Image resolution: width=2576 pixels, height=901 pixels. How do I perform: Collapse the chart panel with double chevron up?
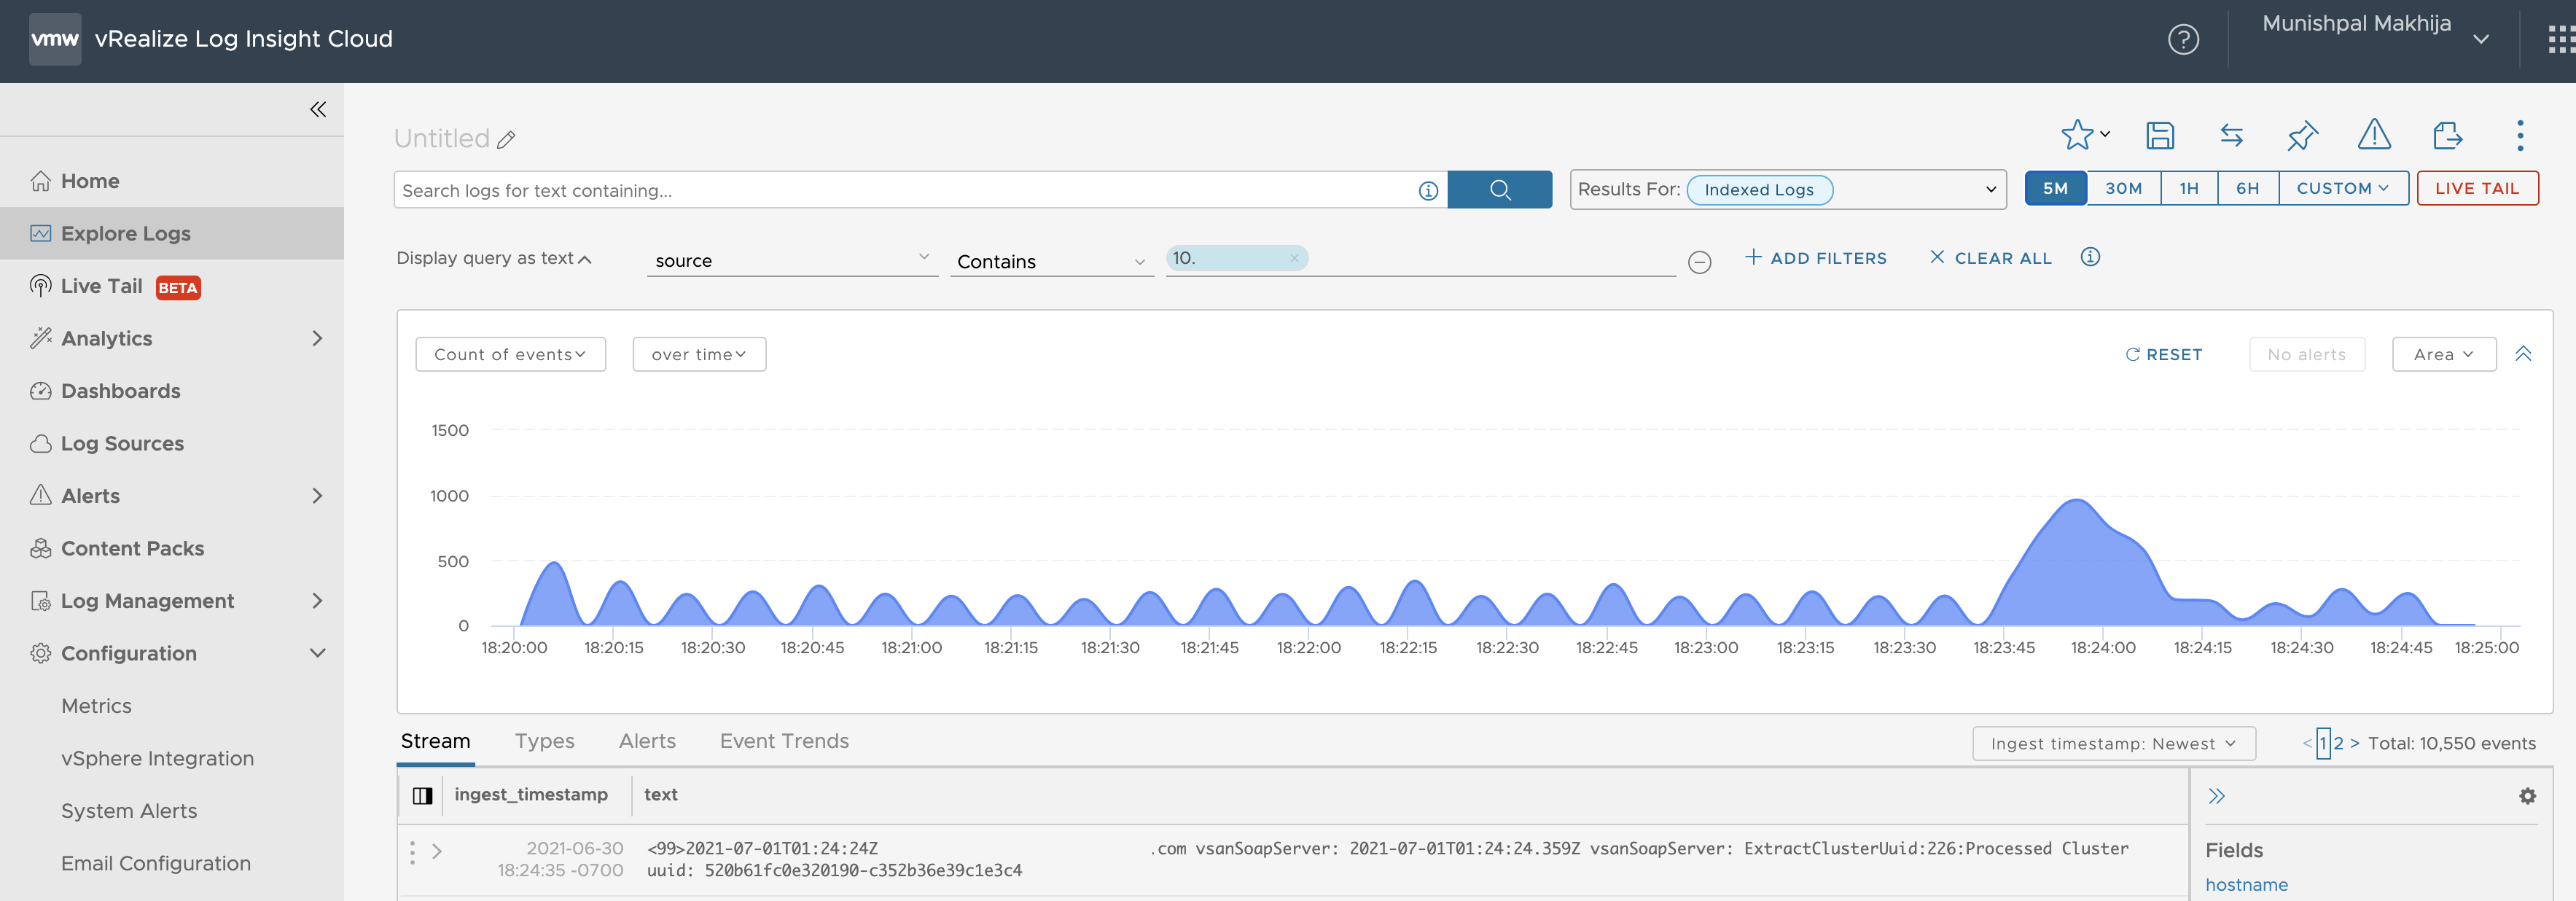point(2523,354)
